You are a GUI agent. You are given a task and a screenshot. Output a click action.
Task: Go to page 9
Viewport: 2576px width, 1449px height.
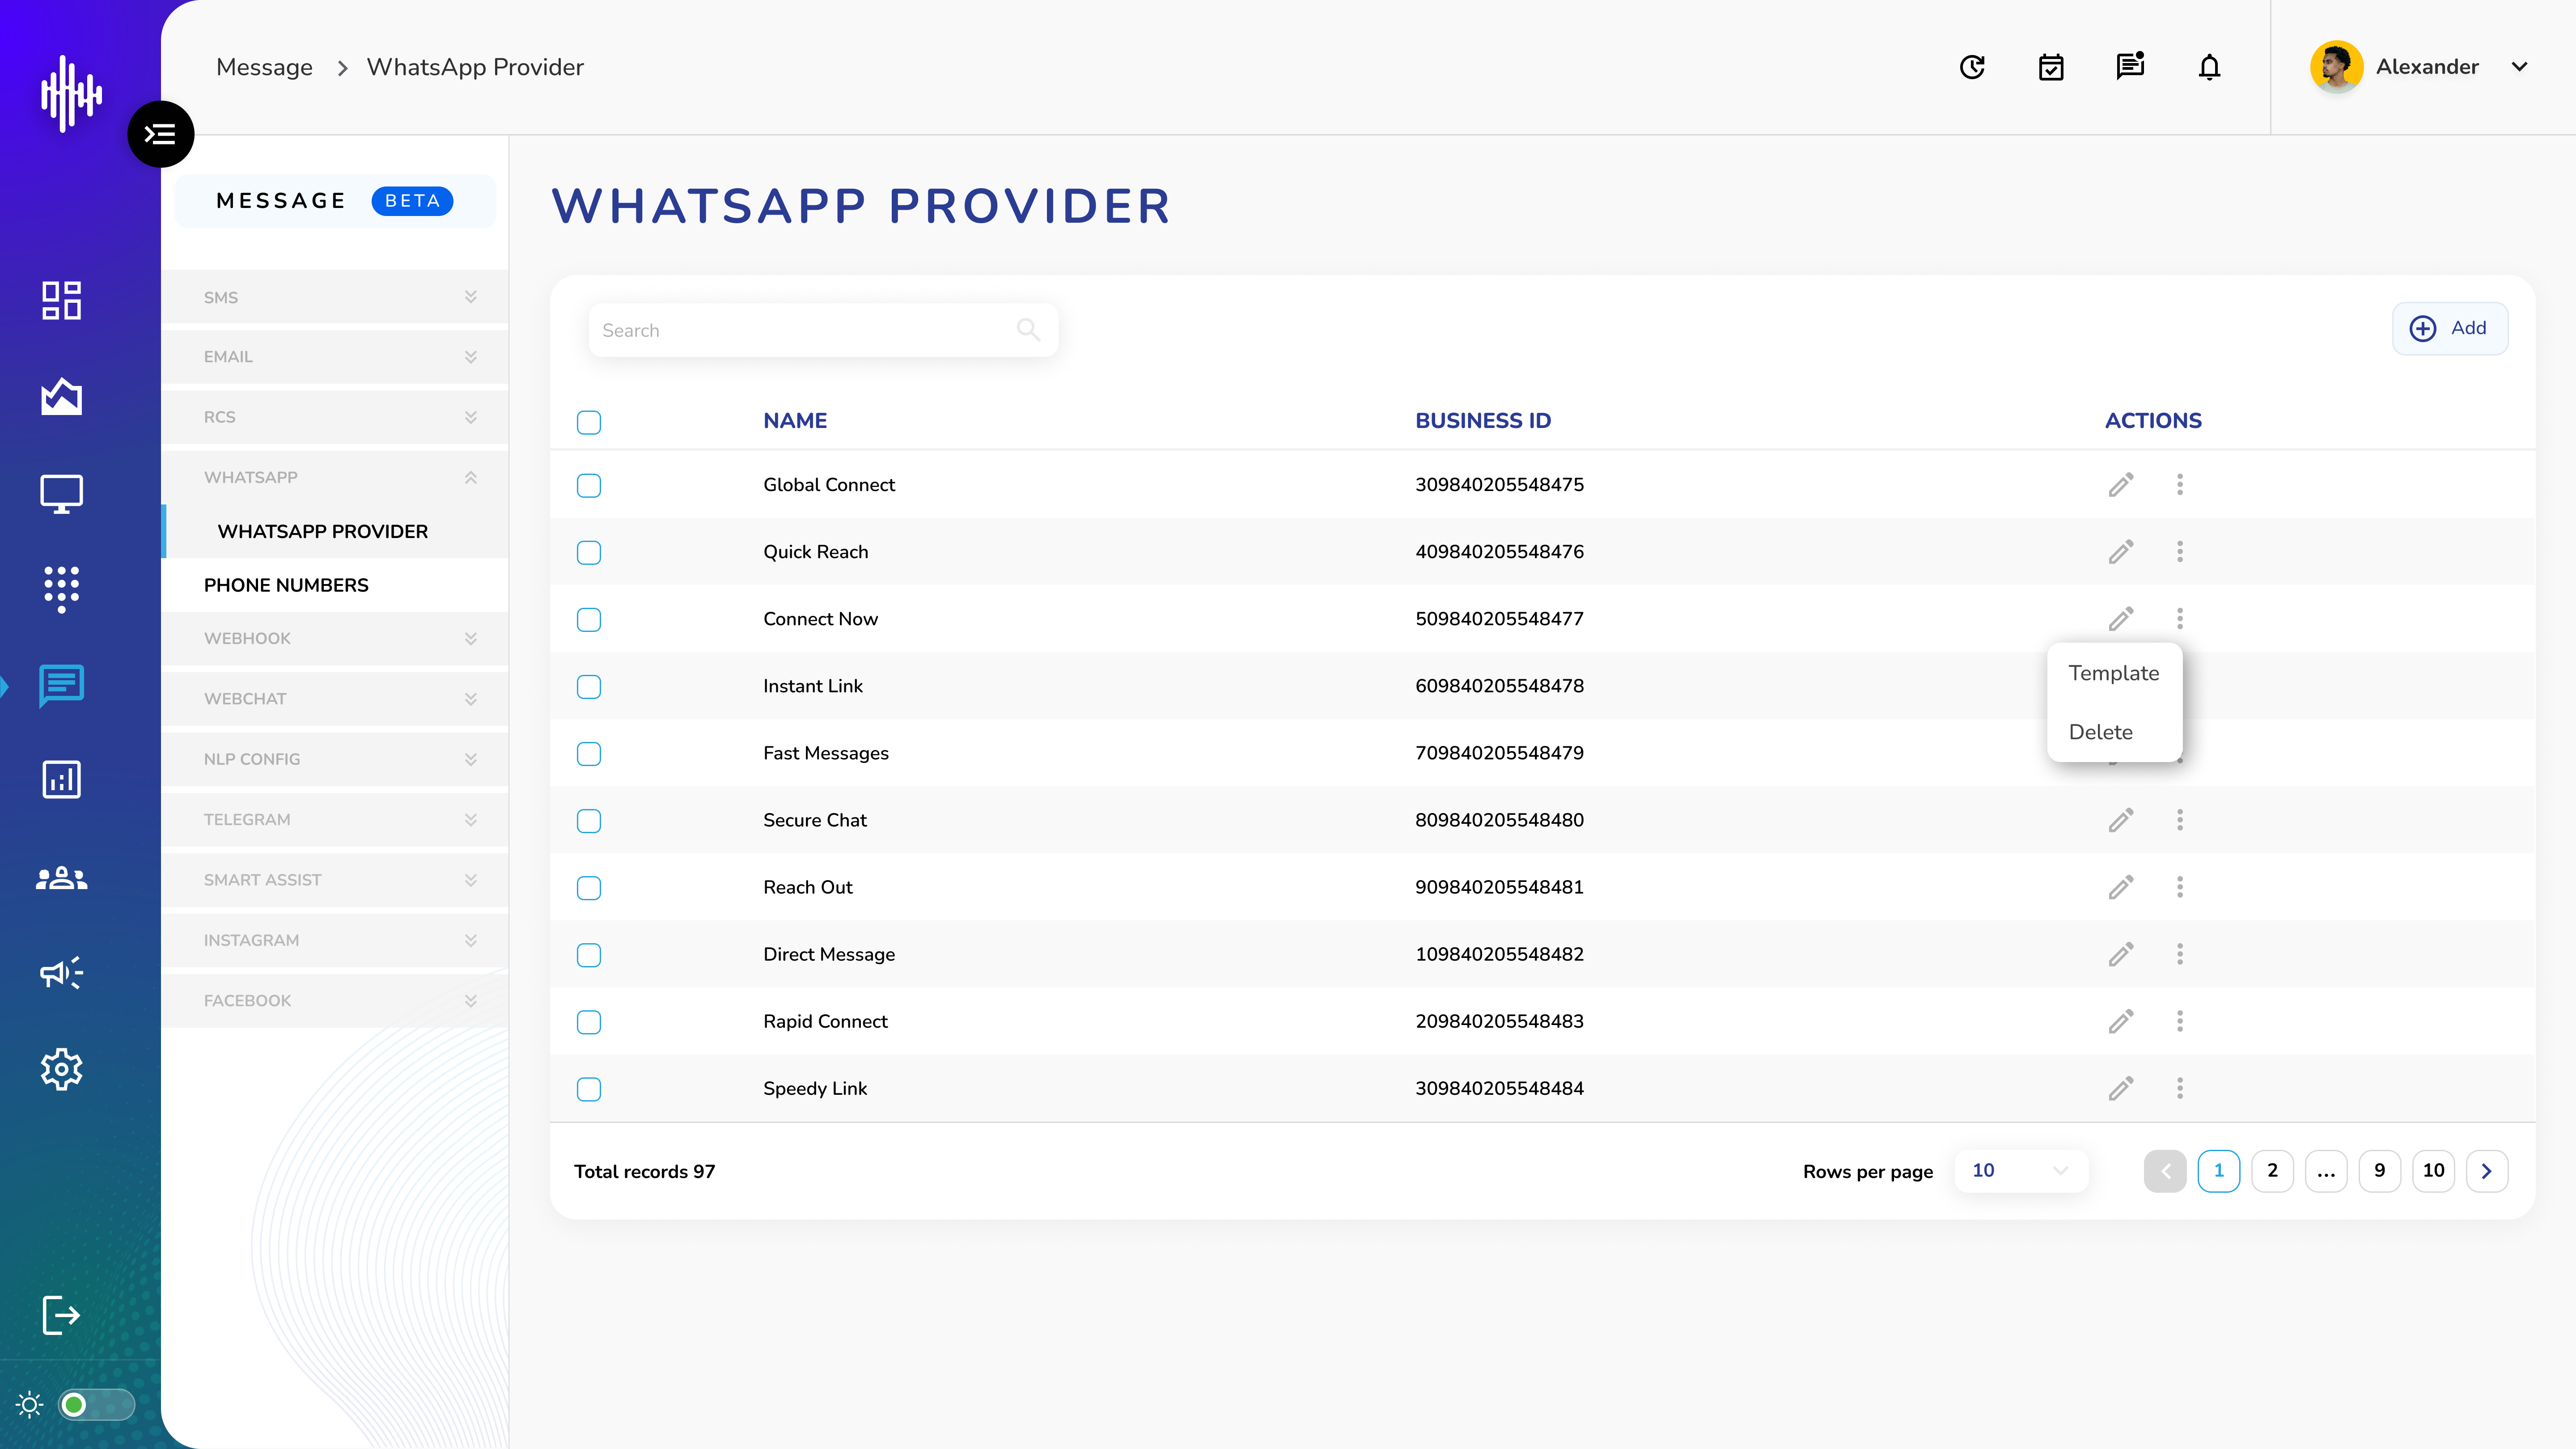tap(2380, 1171)
